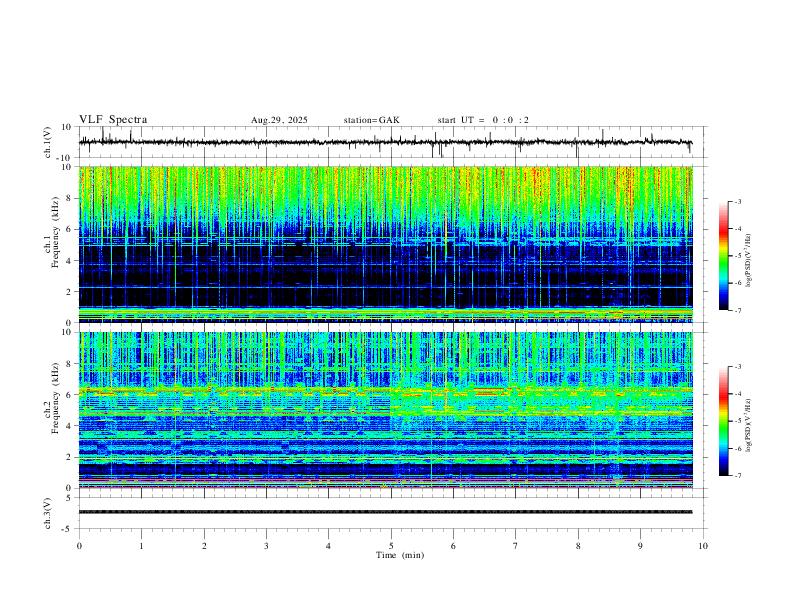The image size is (792, 612).
Task: Click time axis tick label "1"
Action: (x=141, y=546)
